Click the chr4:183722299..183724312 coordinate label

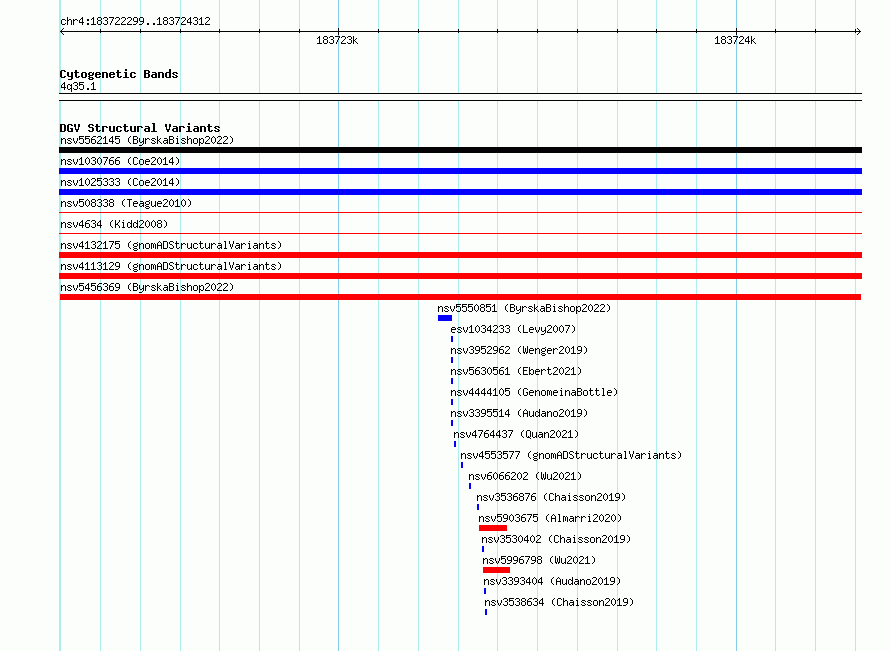point(135,21)
